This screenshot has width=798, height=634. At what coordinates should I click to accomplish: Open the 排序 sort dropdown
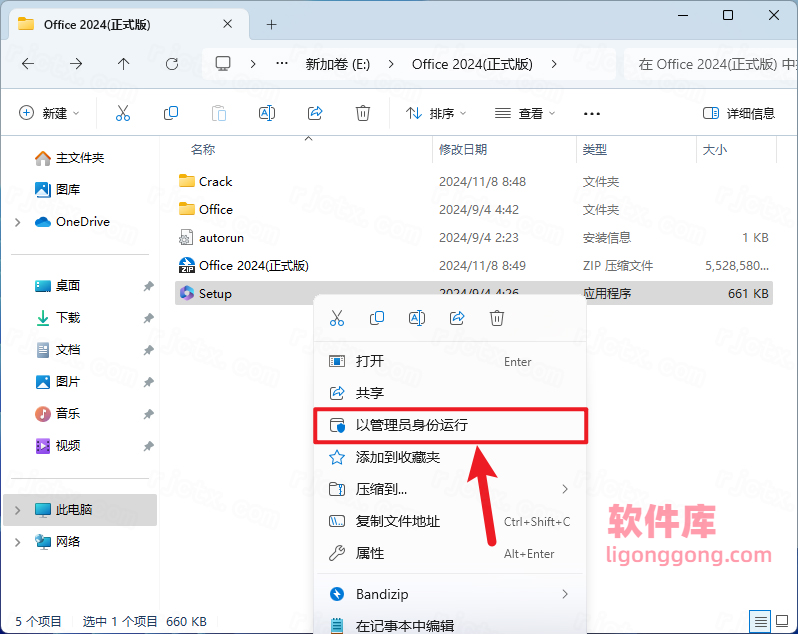pos(436,113)
